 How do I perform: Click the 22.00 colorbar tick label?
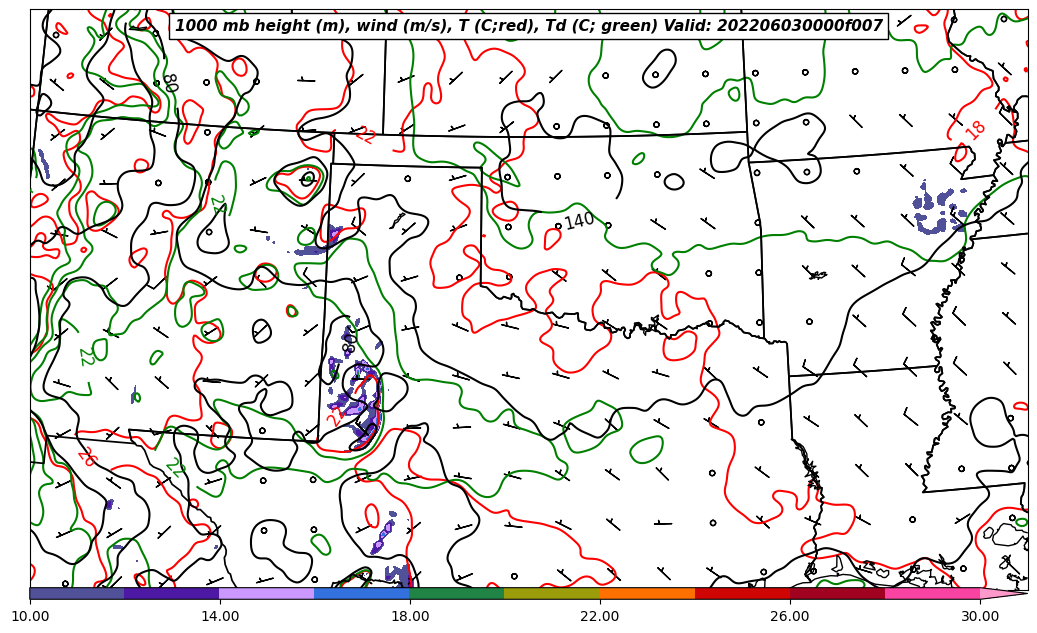tap(600, 616)
